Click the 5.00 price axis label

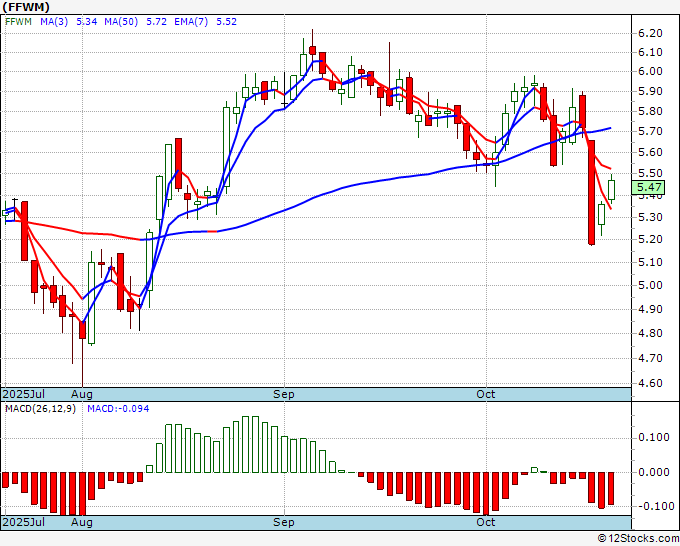click(650, 285)
